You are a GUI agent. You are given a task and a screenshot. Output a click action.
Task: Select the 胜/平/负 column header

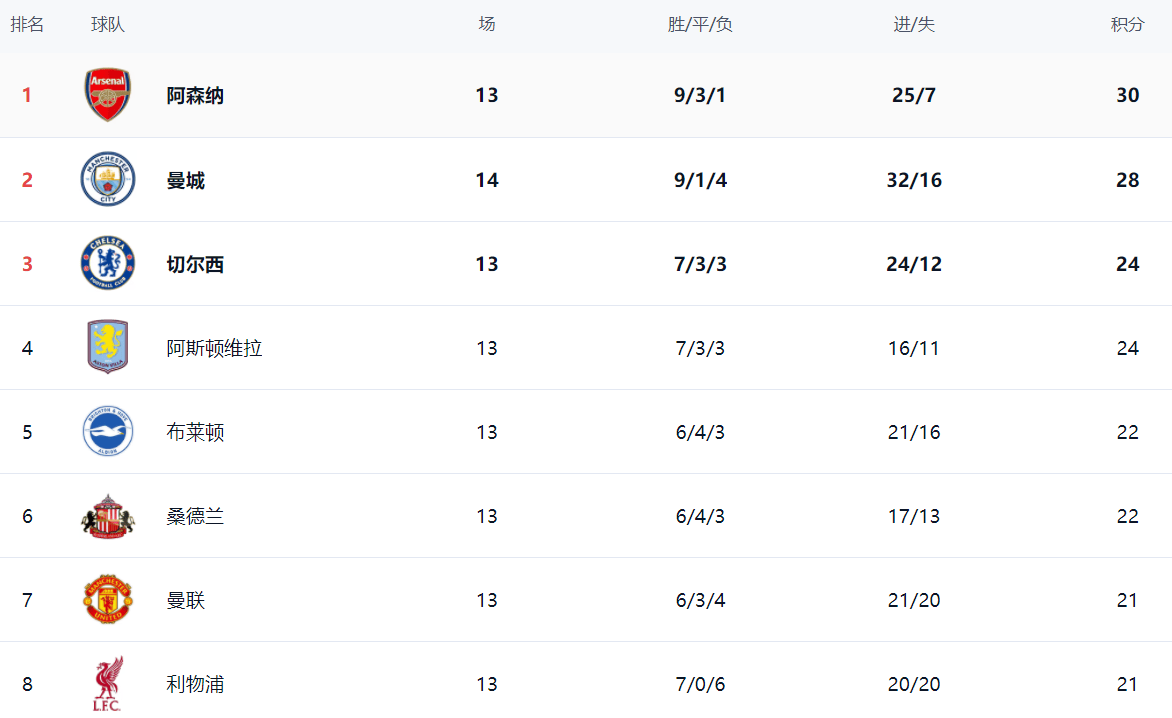(x=700, y=25)
